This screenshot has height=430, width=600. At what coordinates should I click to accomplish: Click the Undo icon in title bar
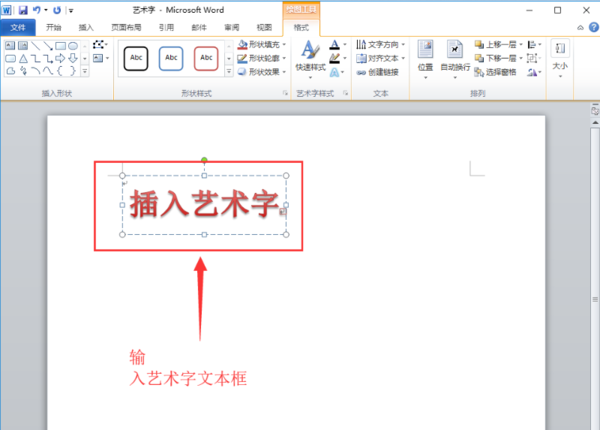[x=37, y=10]
